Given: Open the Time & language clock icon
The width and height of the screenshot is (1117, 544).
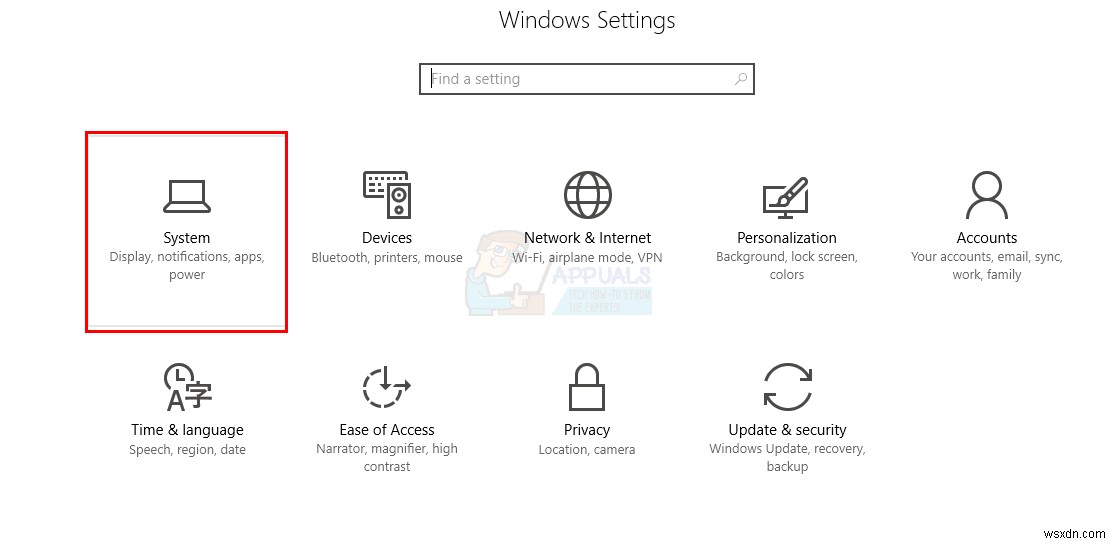Looking at the screenshot, I should 187,387.
